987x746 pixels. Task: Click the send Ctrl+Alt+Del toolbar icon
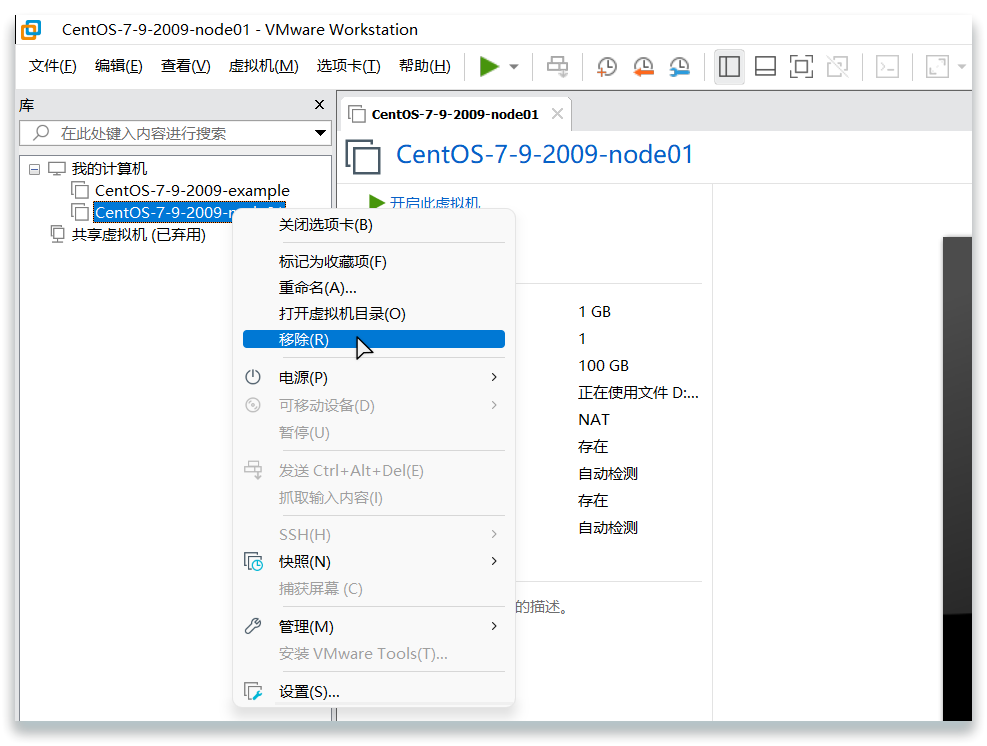tap(557, 66)
